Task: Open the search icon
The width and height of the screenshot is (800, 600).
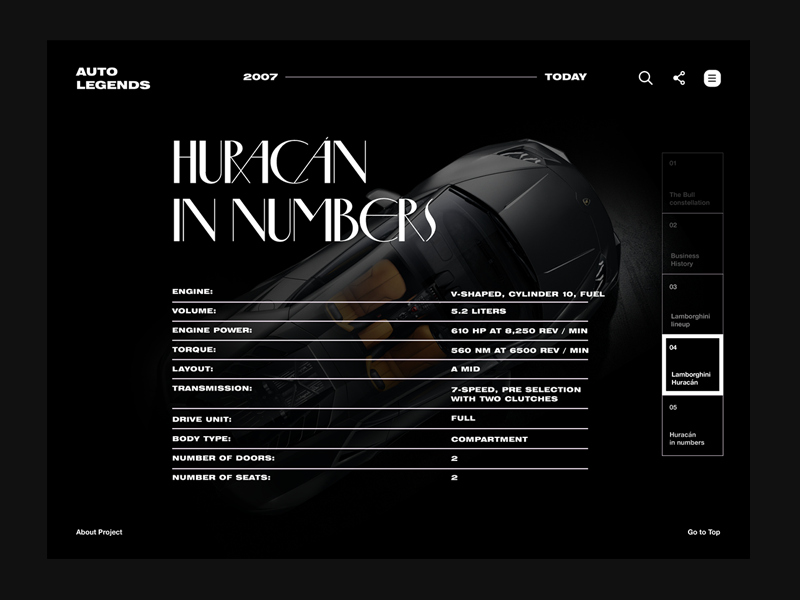Action: pyautogui.click(x=645, y=78)
